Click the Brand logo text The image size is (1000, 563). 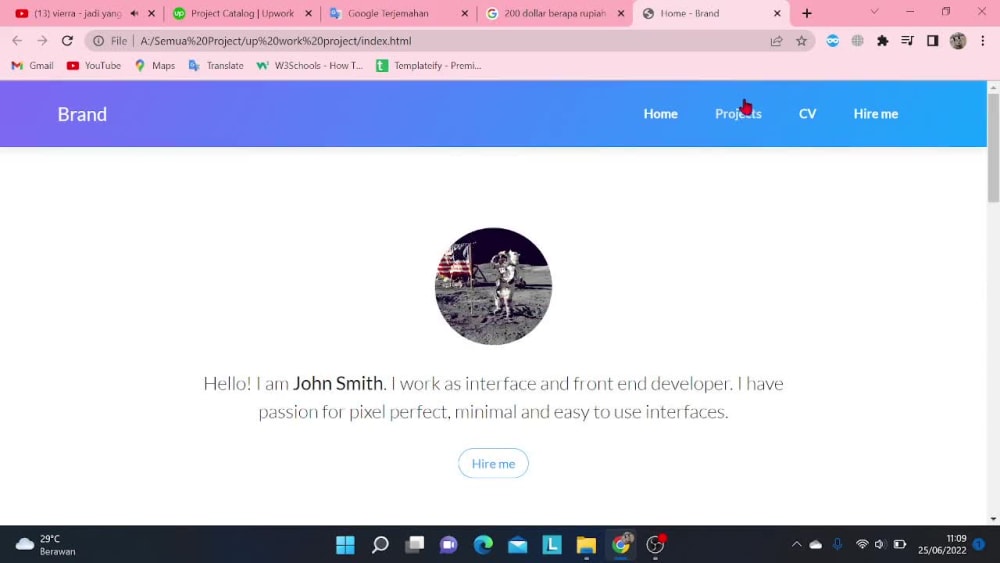[82, 114]
